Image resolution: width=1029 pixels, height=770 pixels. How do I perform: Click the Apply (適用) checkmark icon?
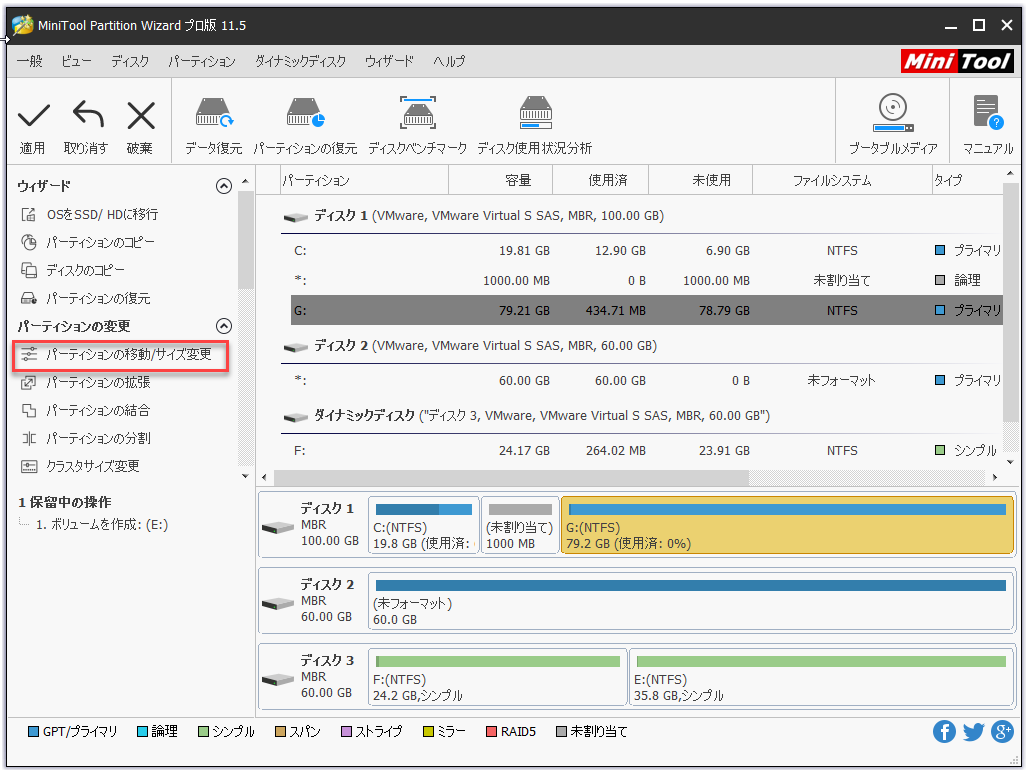pos(33,116)
